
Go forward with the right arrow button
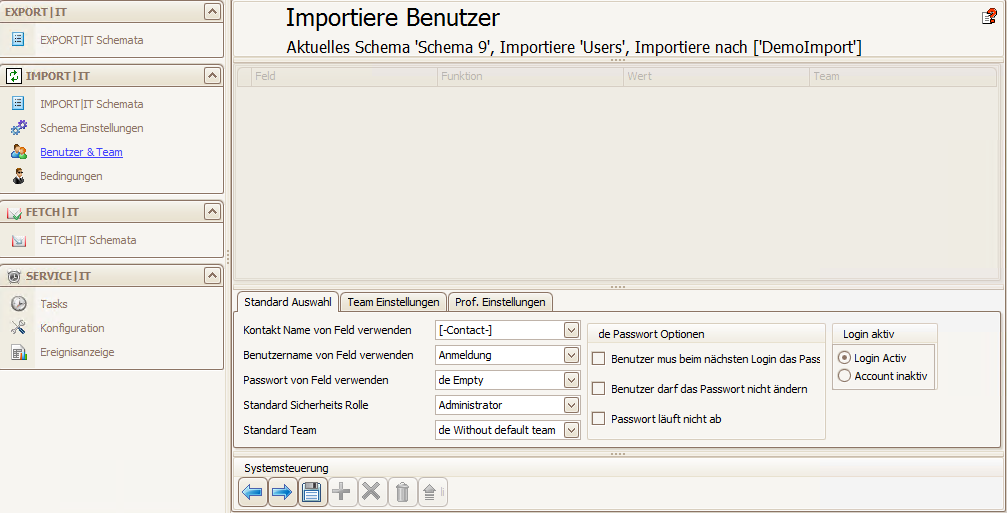click(282, 492)
